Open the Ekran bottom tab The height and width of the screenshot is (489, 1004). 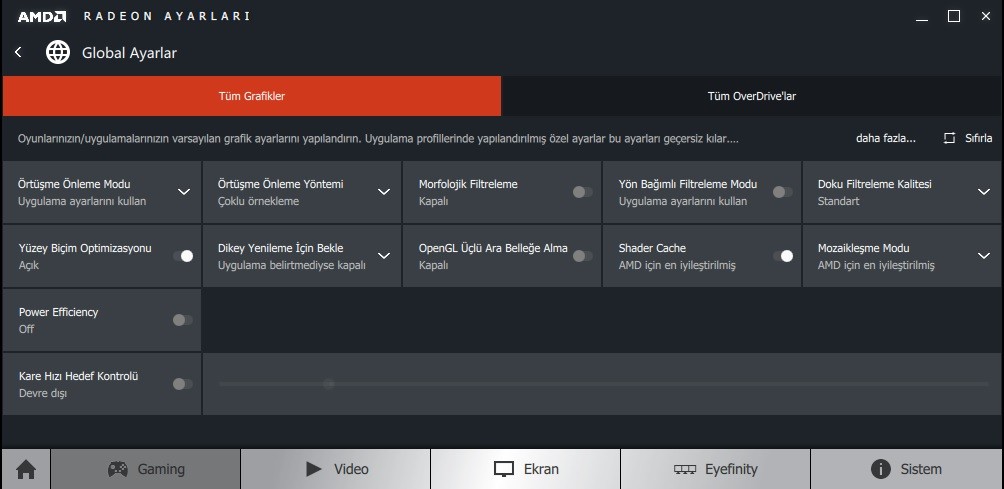526,469
